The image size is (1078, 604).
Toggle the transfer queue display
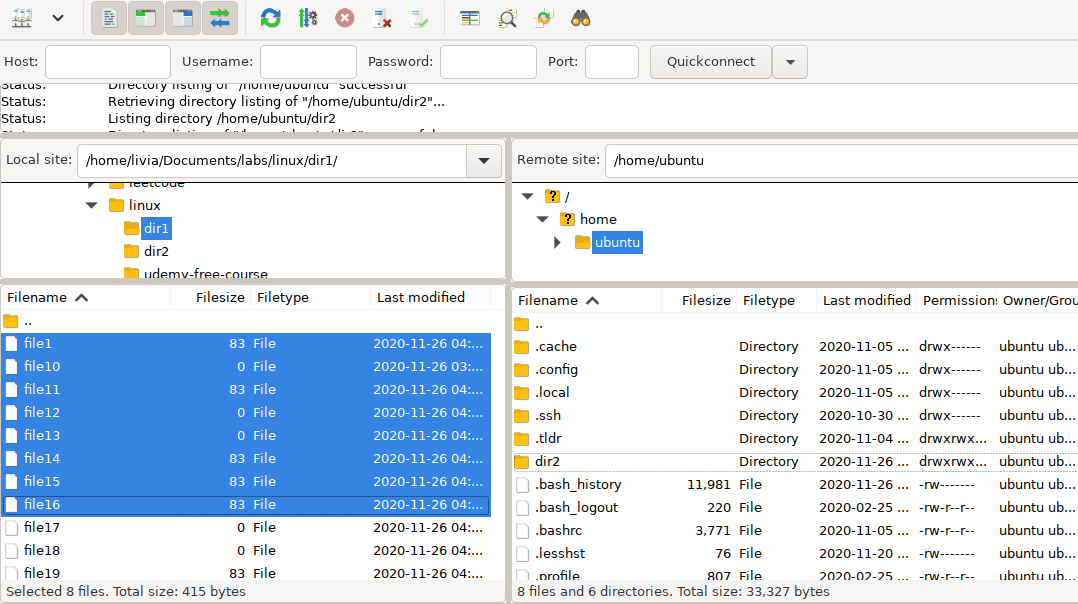(220, 18)
